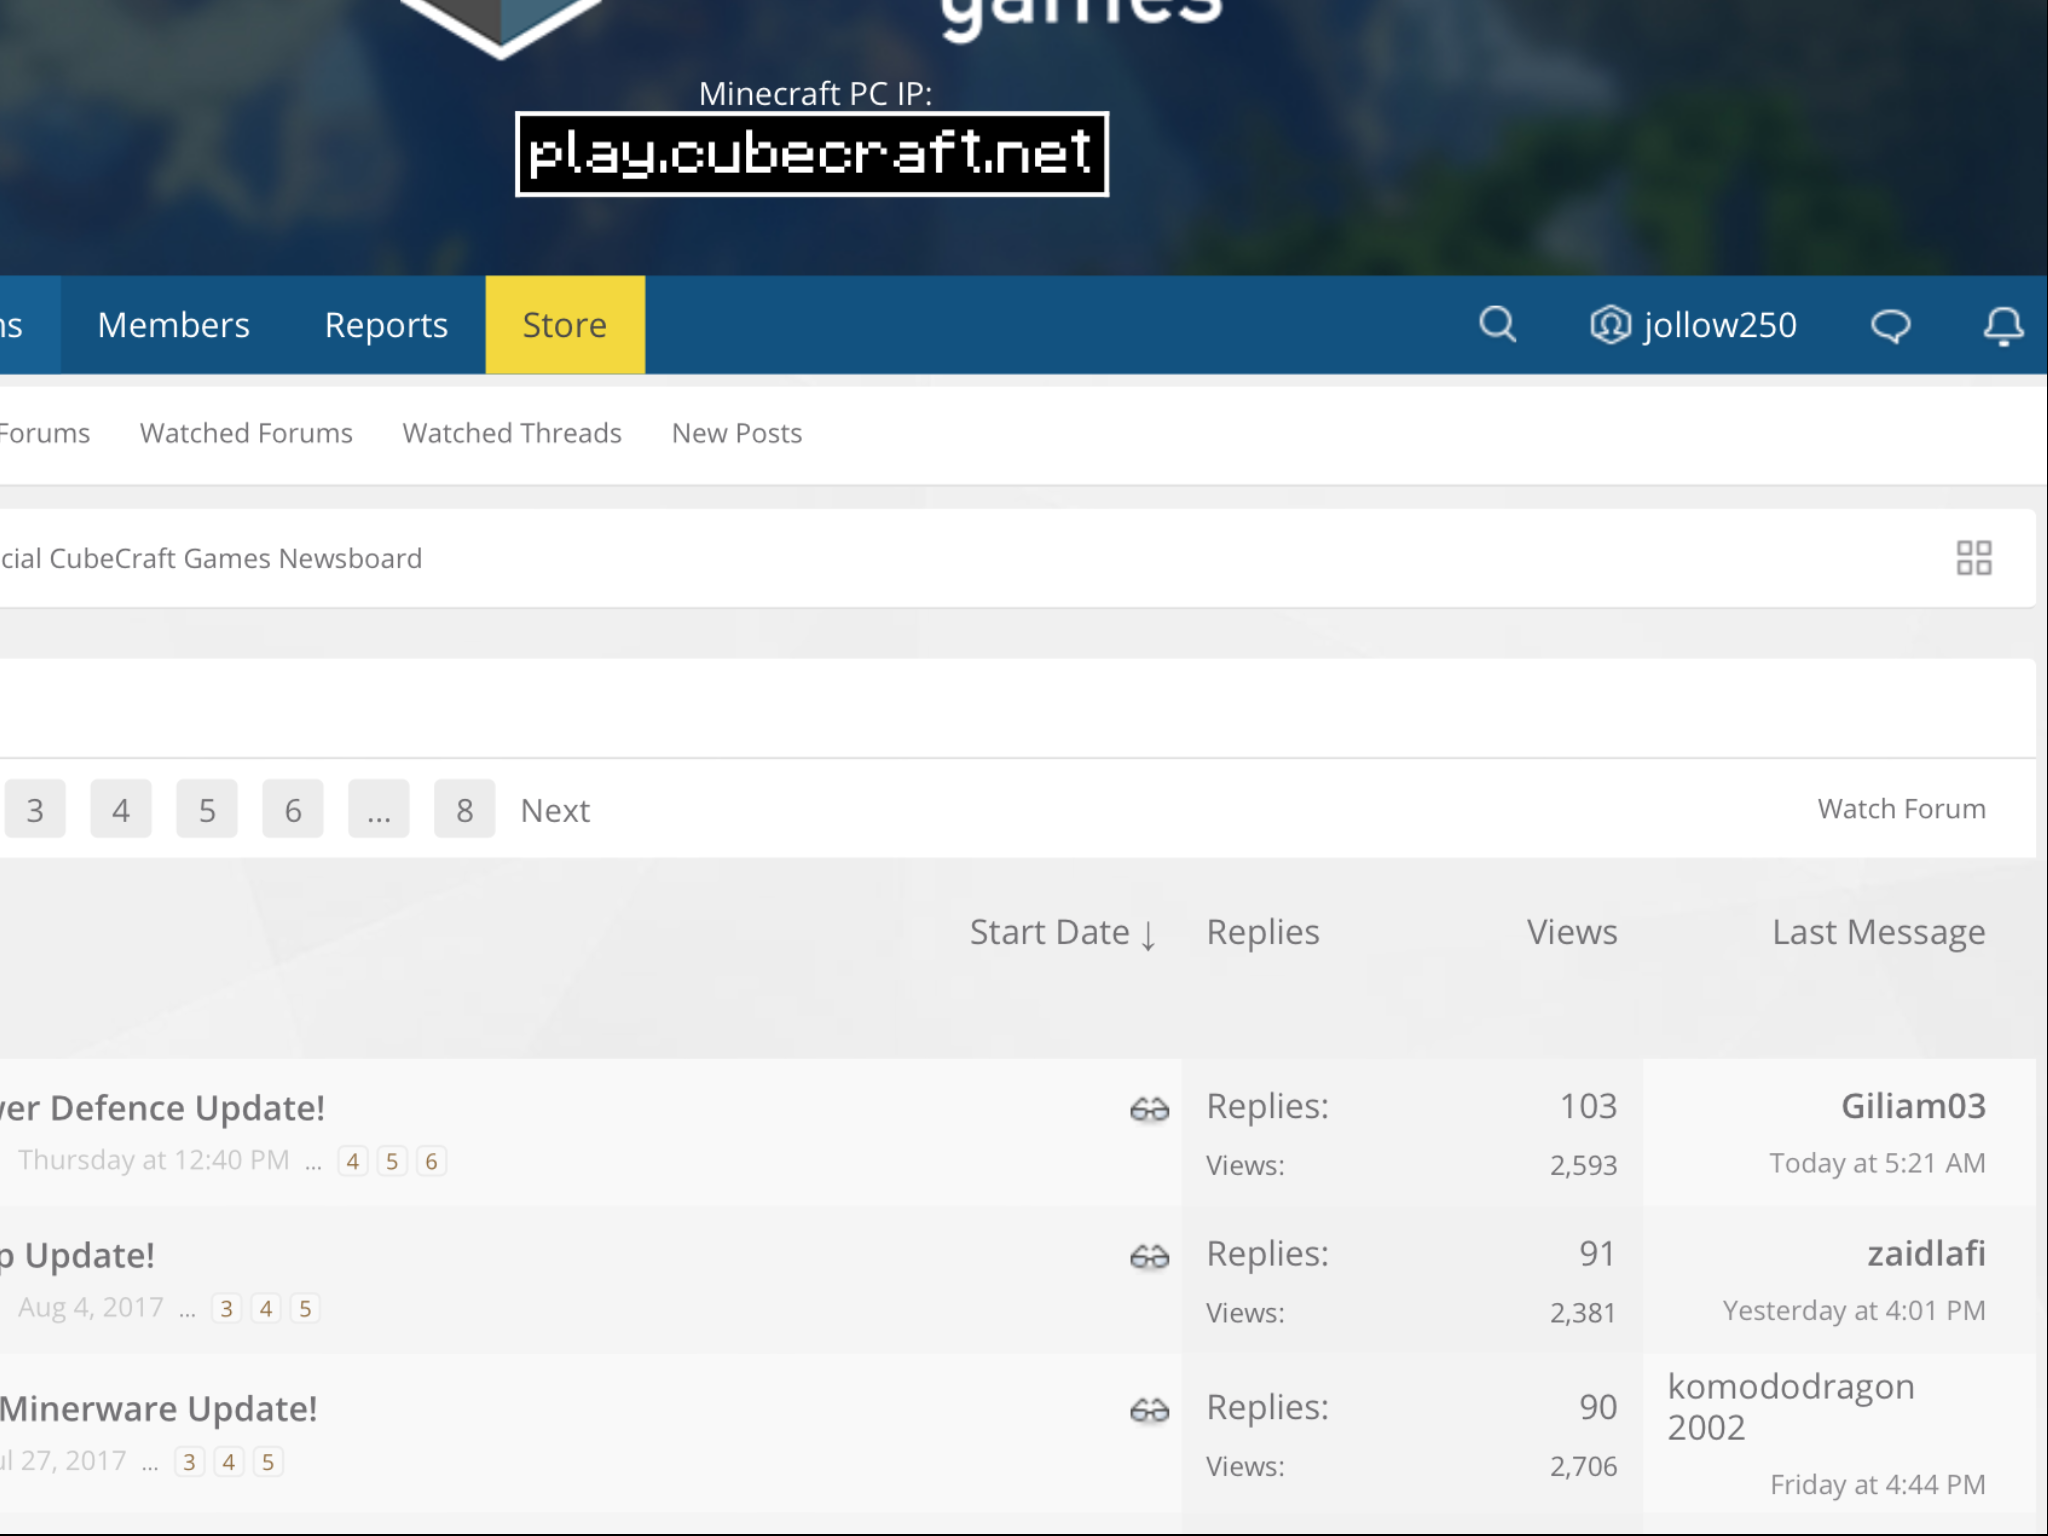Click the play.cubecraft.net IP banner
Viewport: 2048px width, 1536px height.
click(812, 154)
